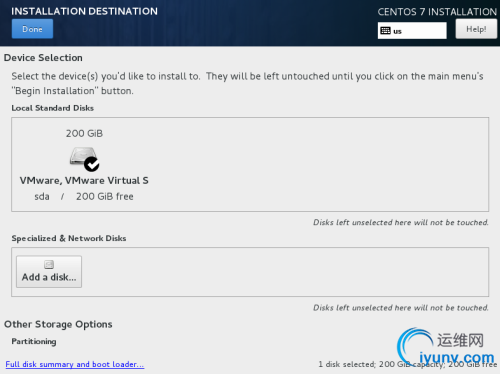Open the Help! button
Screen dimensions: 500x374
click(x=476, y=29)
